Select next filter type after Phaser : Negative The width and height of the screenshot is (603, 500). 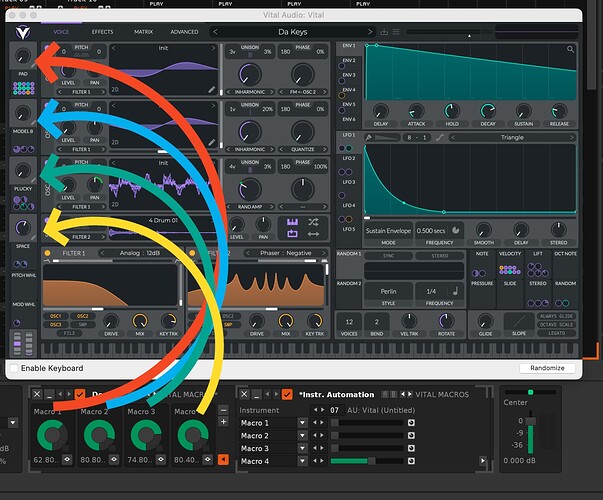323,253
